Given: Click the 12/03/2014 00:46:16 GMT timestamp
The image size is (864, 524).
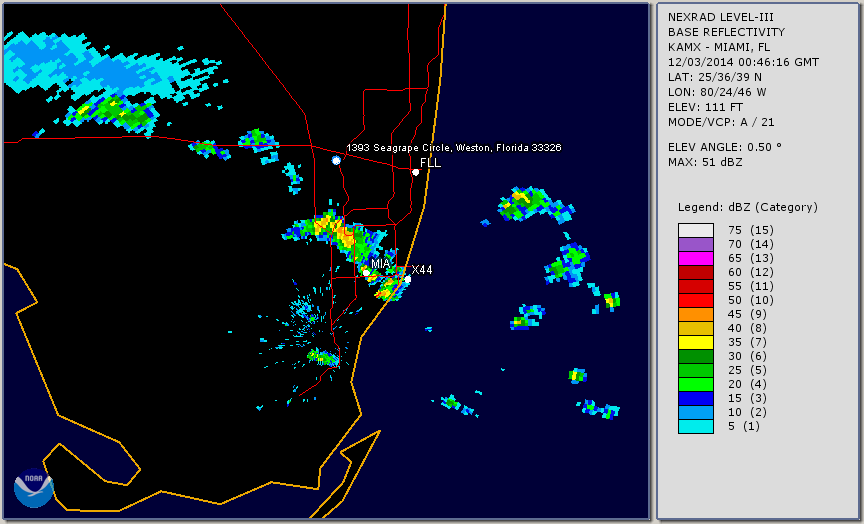Looking at the screenshot, I should point(743,62).
